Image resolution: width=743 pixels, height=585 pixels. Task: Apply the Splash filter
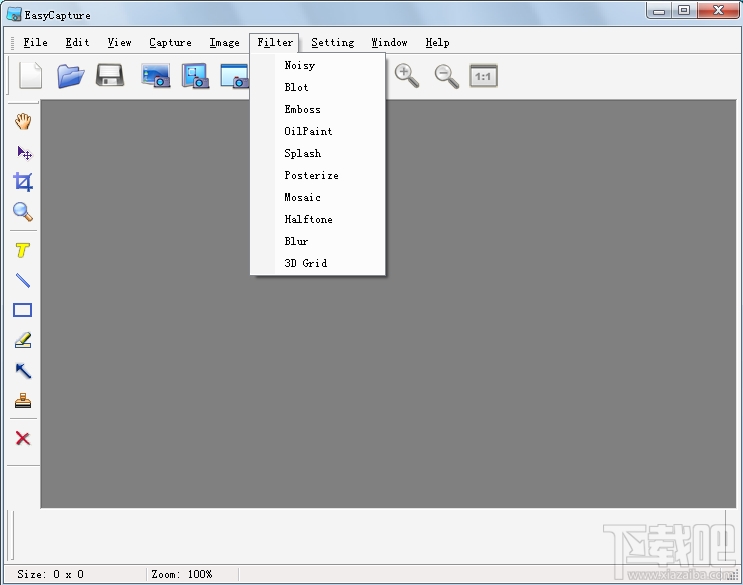tap(317, 153)
